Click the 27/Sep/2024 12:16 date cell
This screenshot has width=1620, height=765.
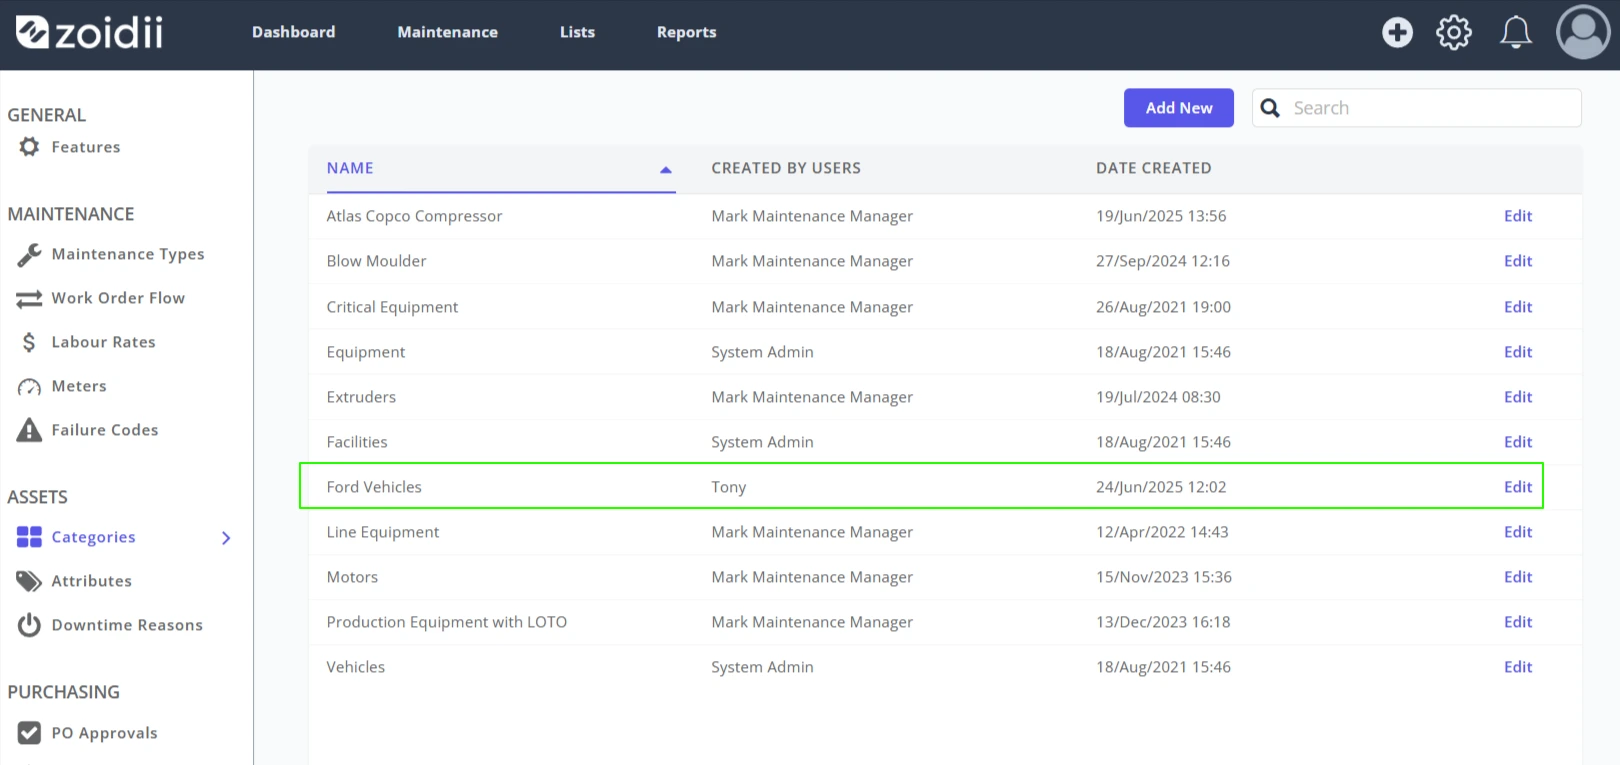coord(1163,261)
